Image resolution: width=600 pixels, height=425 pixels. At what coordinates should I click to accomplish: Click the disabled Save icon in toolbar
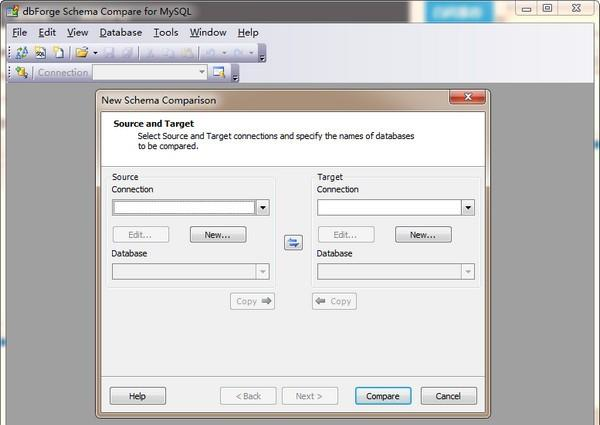point(109,53)
